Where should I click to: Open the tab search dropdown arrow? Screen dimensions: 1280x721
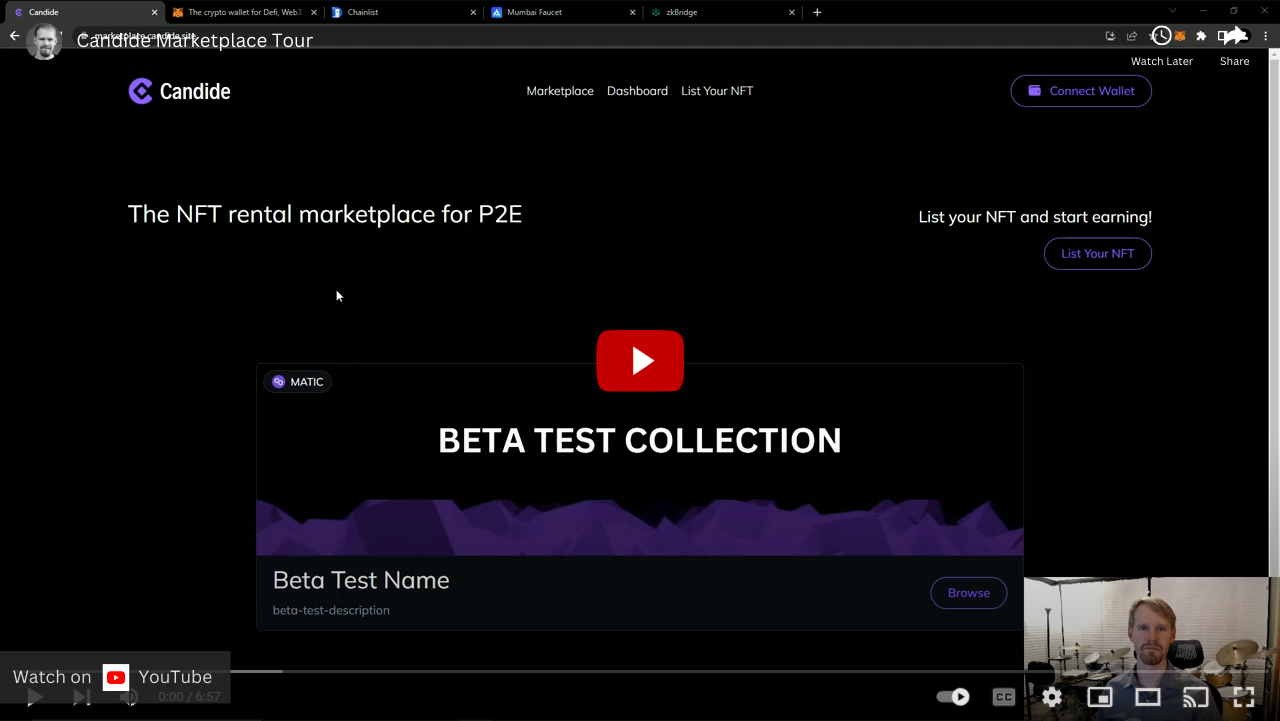tap(1172, 11)
